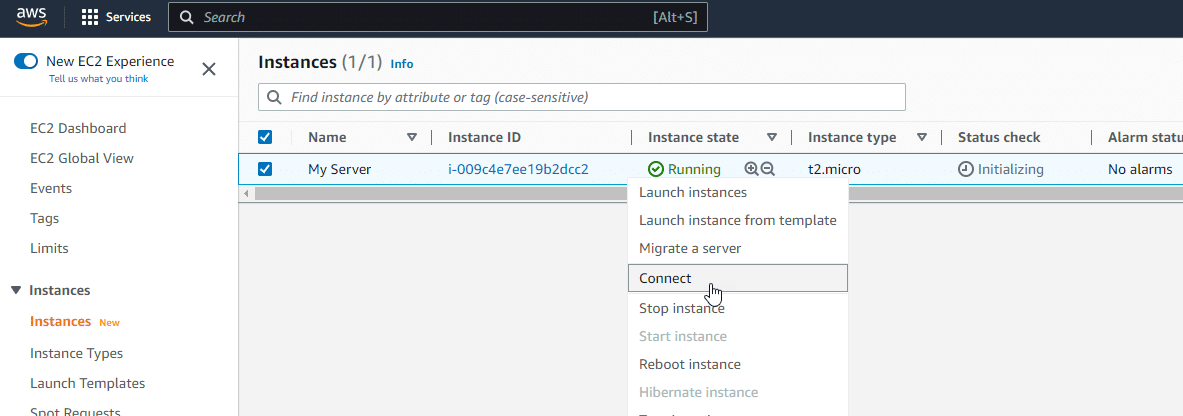Screen dimensions: 1183x416
Task: Uncheck the select-all instances header checkbox
Action: [x=265, y=137]
